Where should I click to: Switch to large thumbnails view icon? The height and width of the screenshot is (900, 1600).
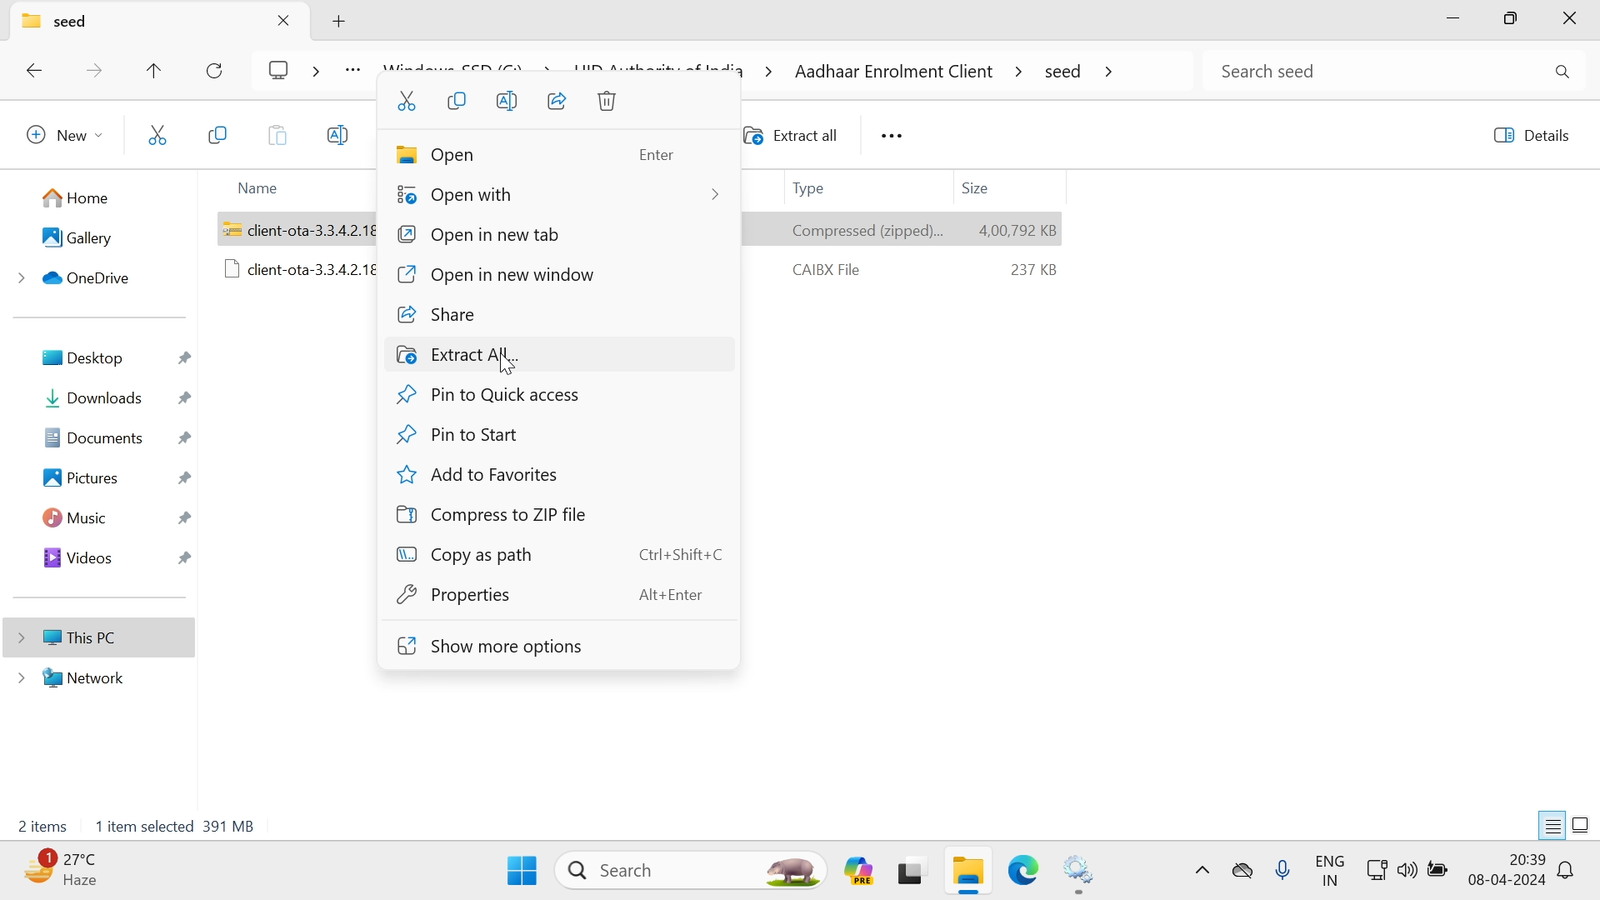(1580, 826)
